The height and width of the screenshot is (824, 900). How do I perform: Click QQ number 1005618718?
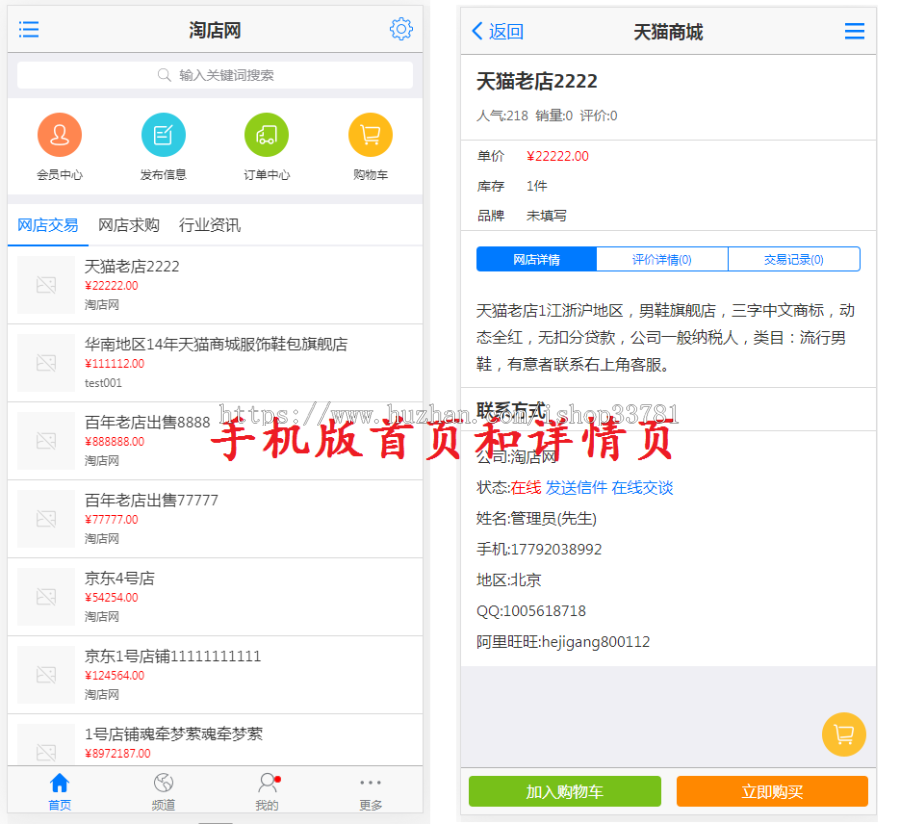(545, 611)
